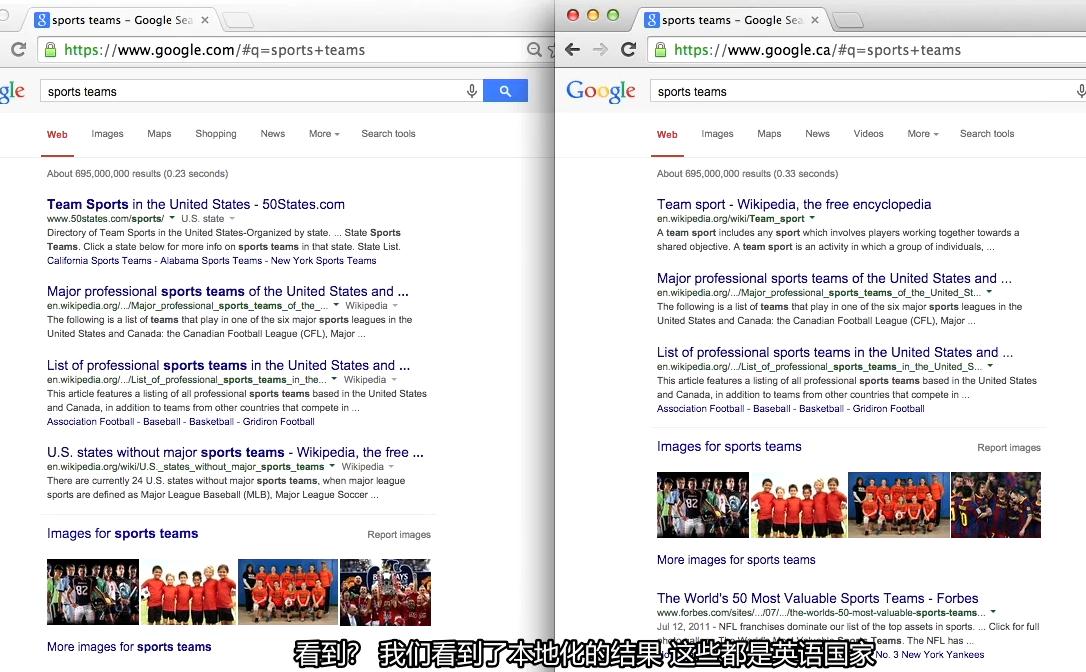1086x672 pixels.
Task: Click yellow minimize button of google.ca window
Action: [593, 15]
